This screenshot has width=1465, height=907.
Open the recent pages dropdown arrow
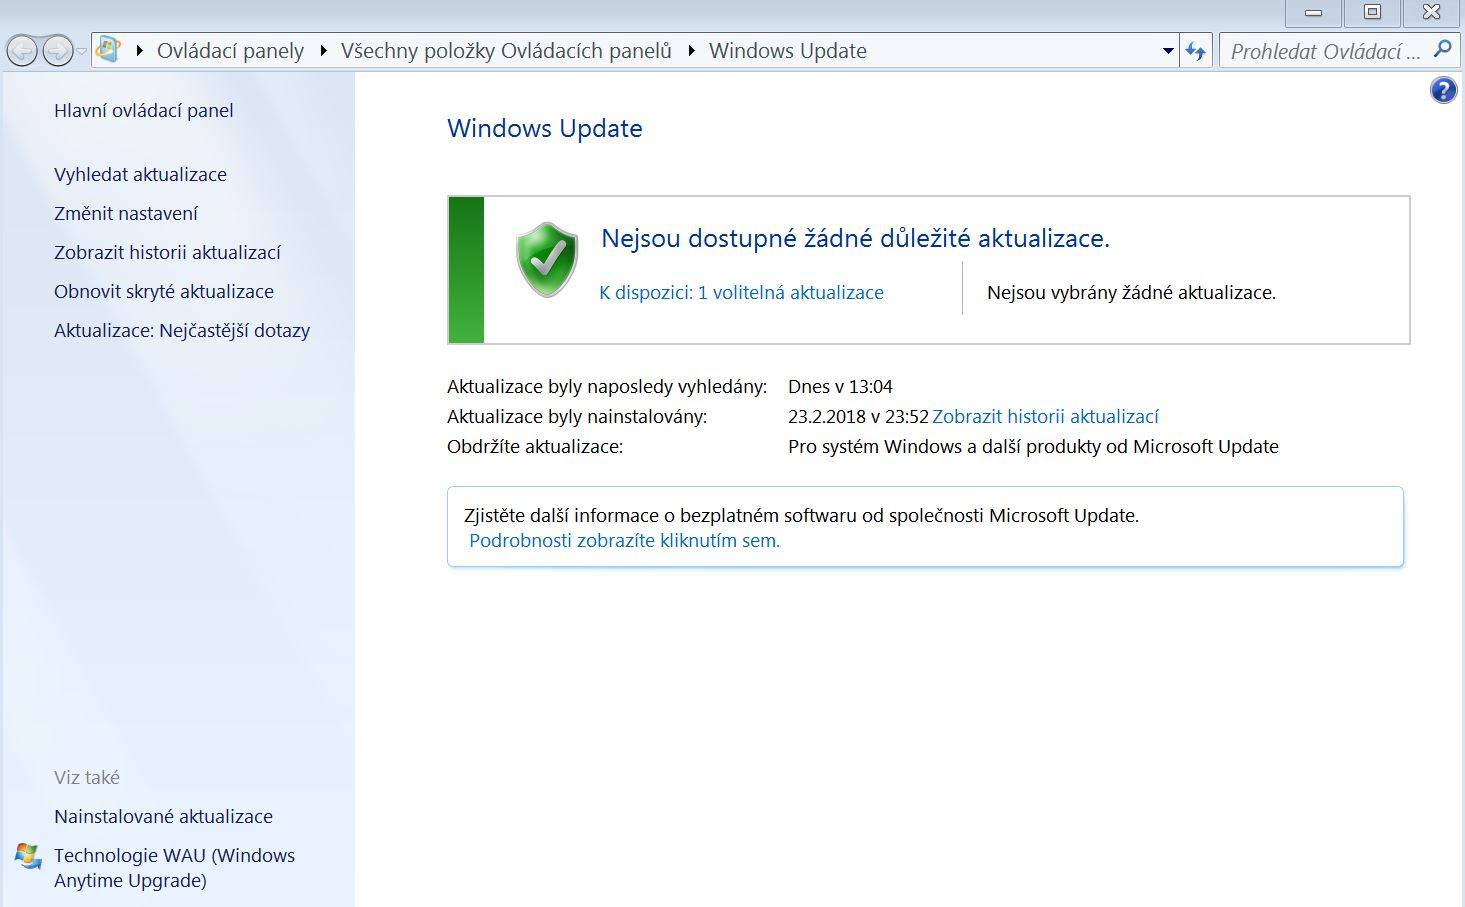82,51
